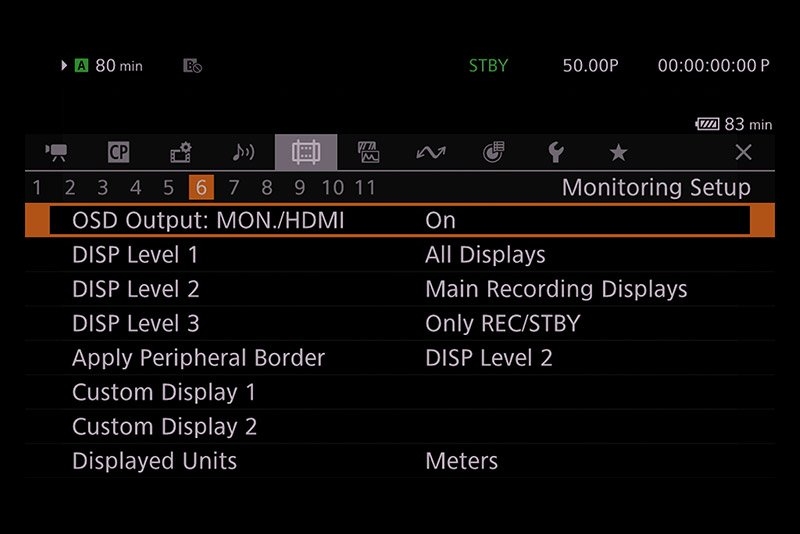
Task: Select the Monitoring Setup menu icon
Action: pyautogui.click(x=306, y=152)
